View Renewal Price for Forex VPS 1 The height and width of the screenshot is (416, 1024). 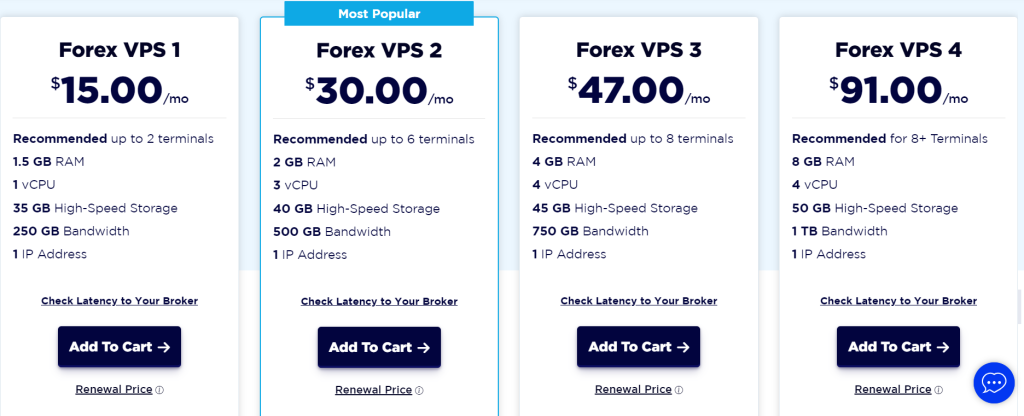(113, 390)
